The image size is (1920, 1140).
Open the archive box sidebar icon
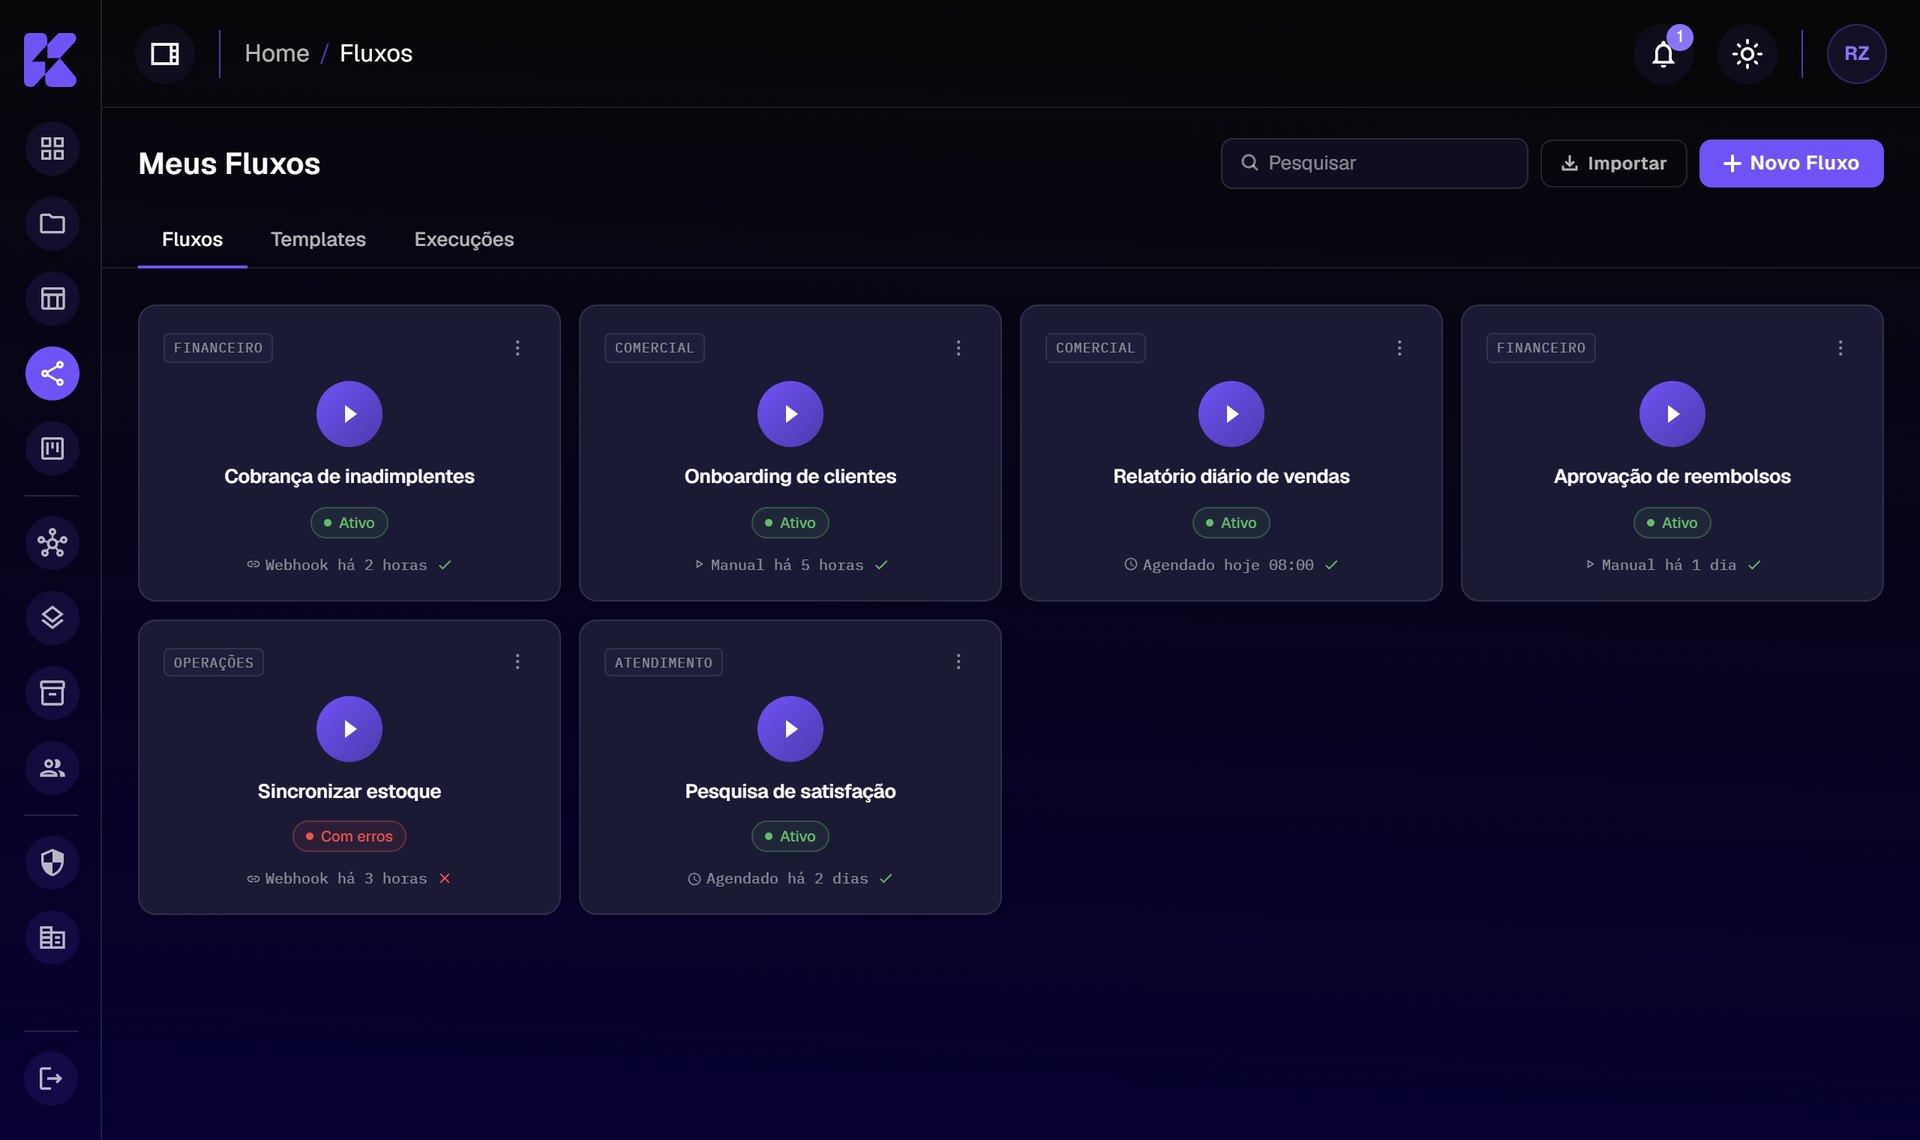tap(52, 693)
